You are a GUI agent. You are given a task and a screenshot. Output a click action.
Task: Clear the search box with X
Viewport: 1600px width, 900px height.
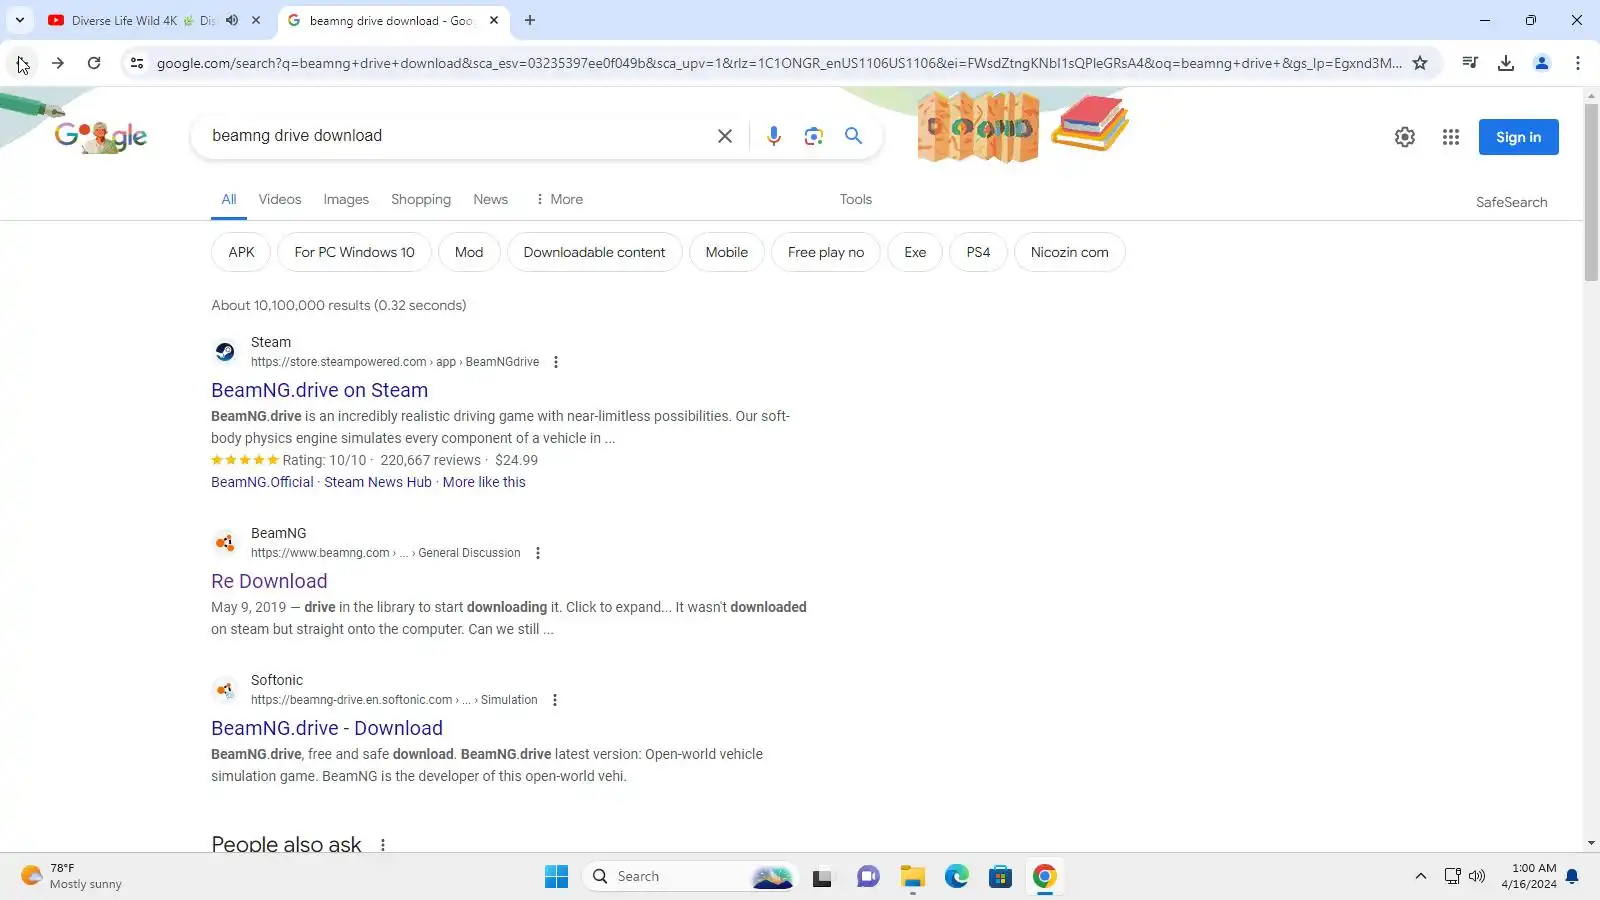pos(725,136)
